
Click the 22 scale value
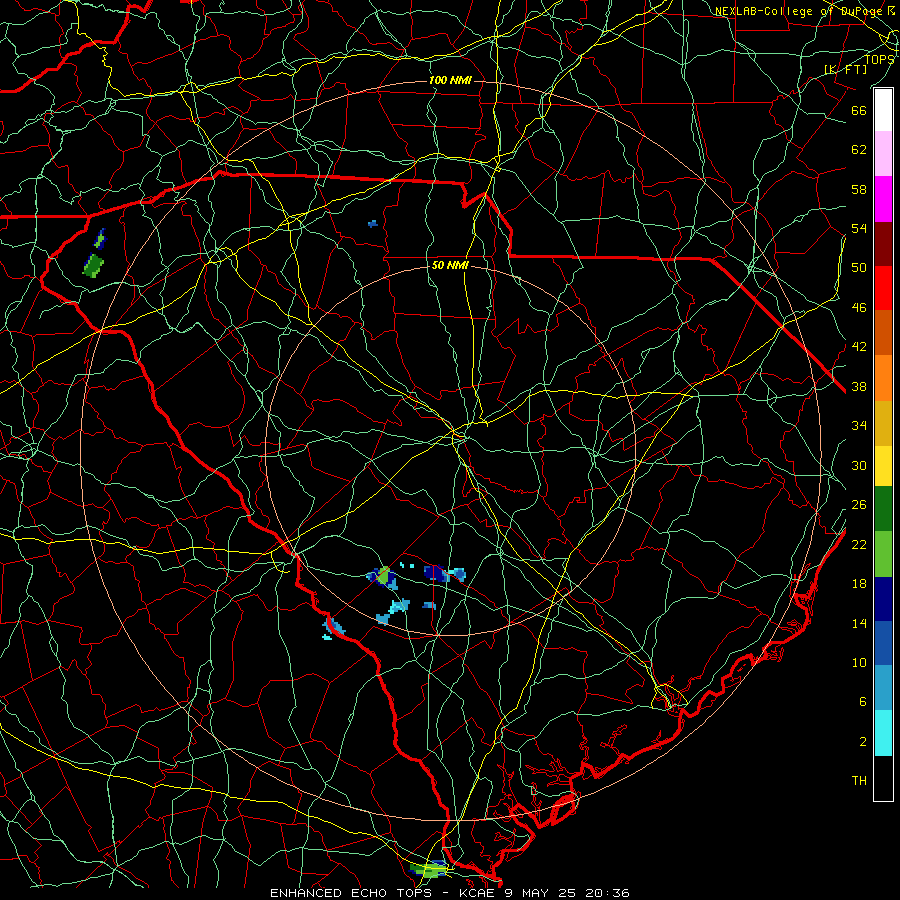coord(859,544)
